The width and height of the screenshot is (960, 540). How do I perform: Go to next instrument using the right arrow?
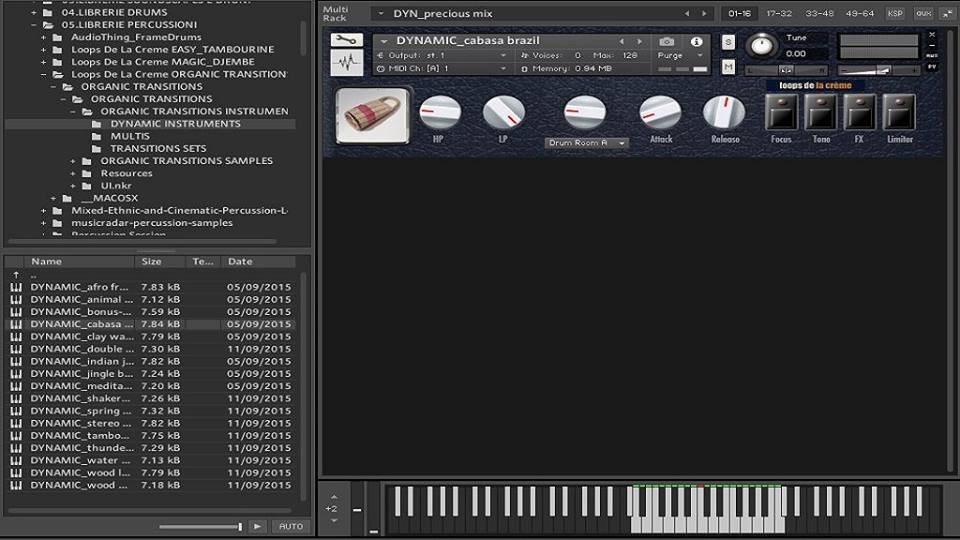point(638,41)
